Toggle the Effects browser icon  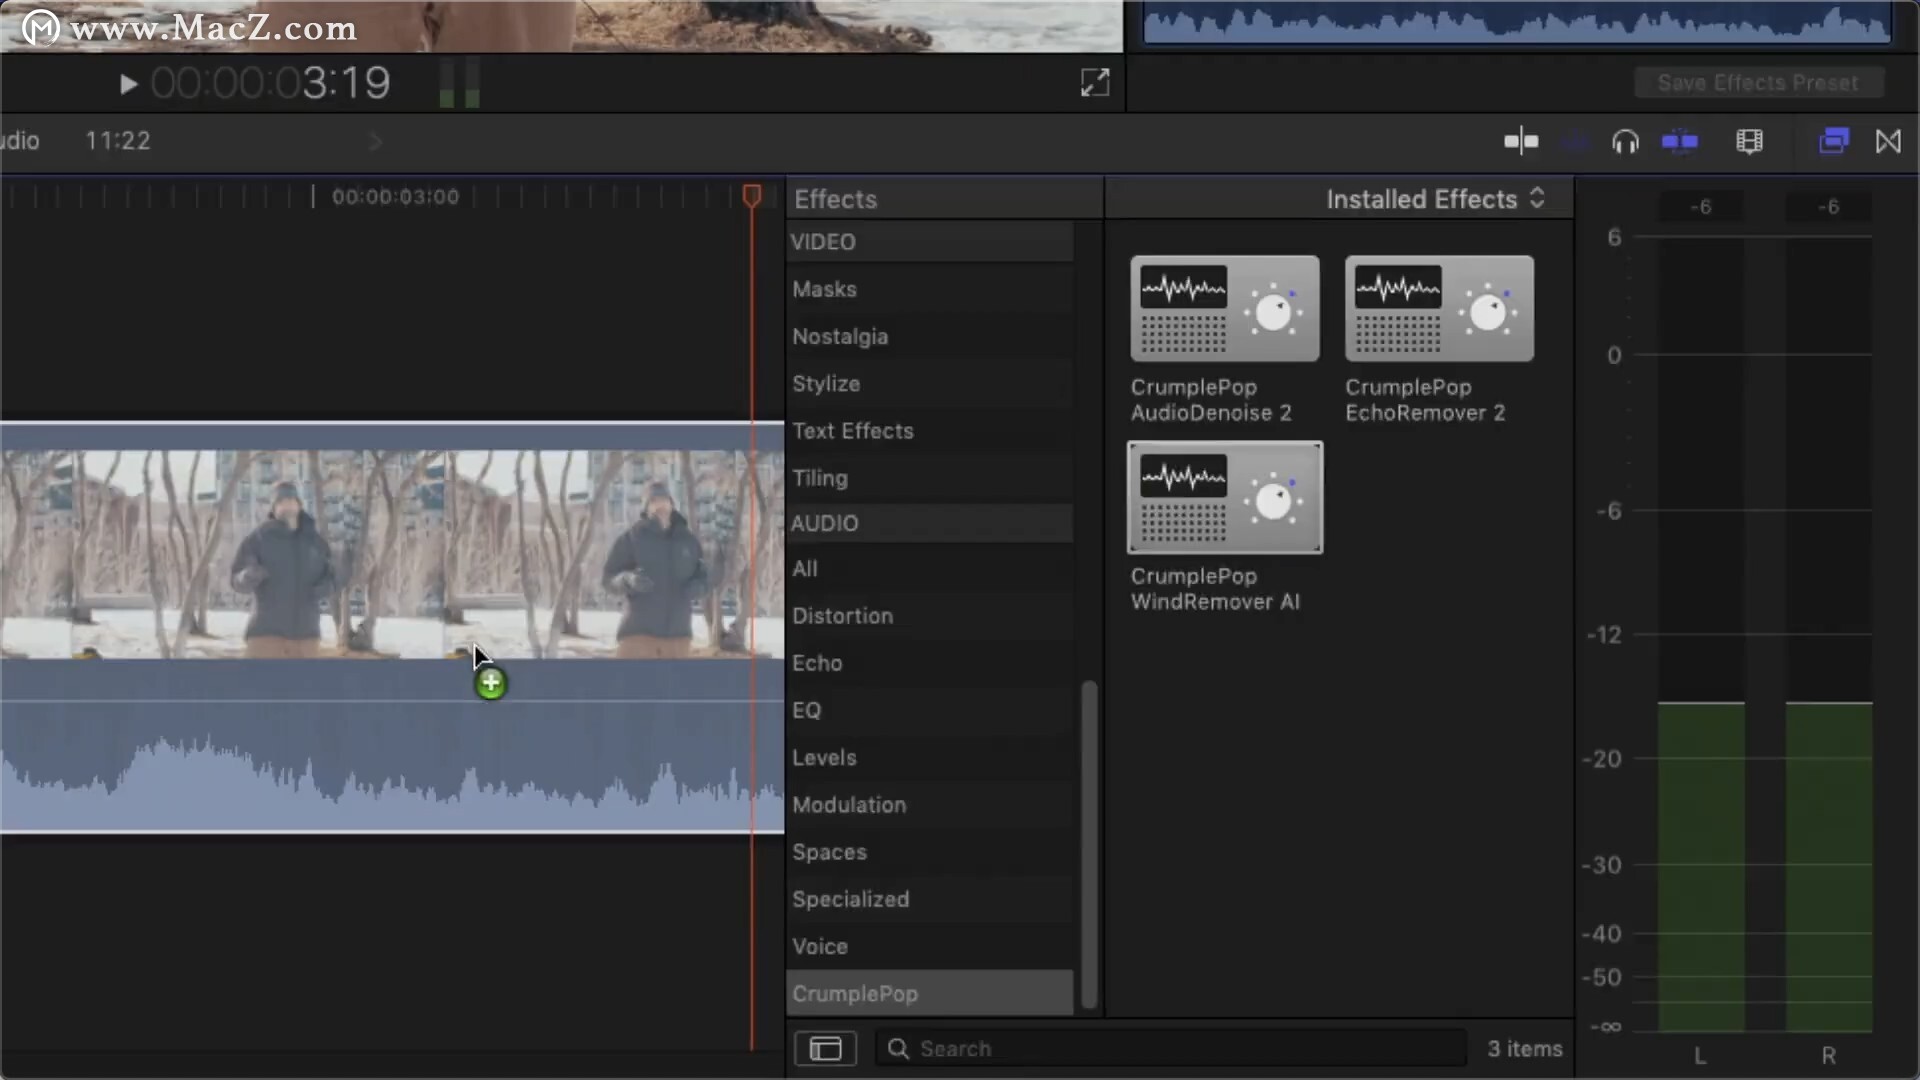click(x=1833, y=141)
